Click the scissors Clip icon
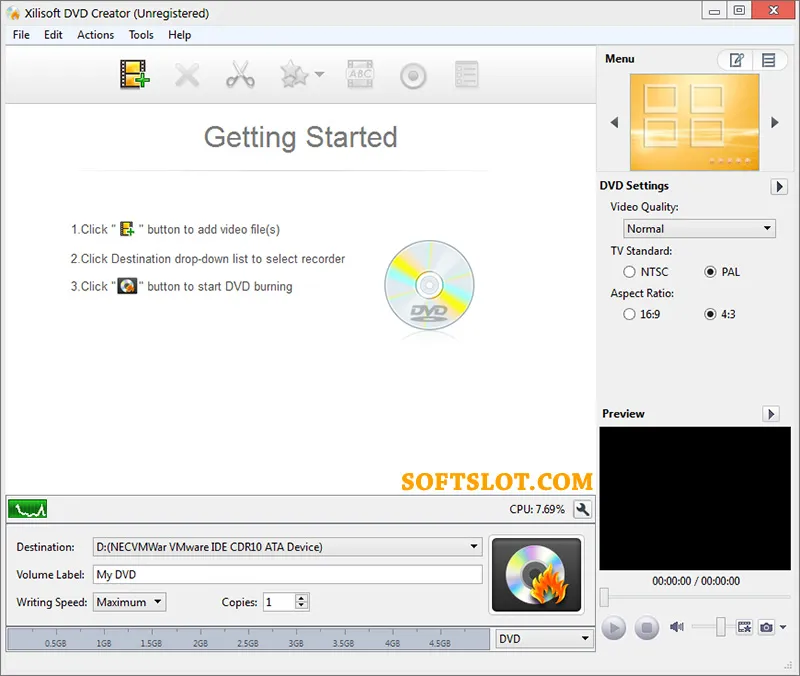The width and height of the screenshot is (800, 676). point(240,74)
